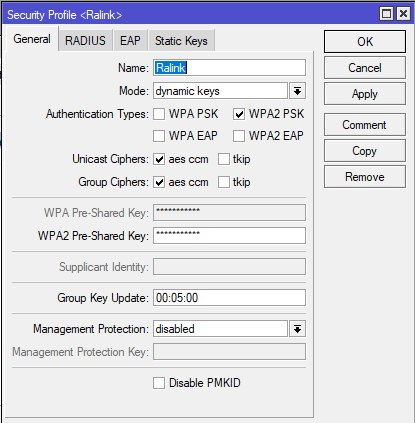Click the WPA2 Pre-Shared Key field
The width and height of the screenshot is (415, 423).
point(229,236)
